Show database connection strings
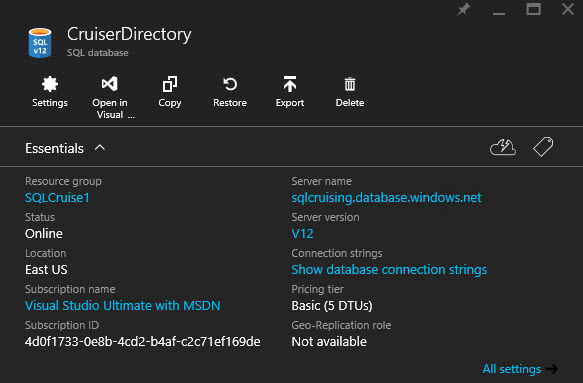 (x=389, y=270)
